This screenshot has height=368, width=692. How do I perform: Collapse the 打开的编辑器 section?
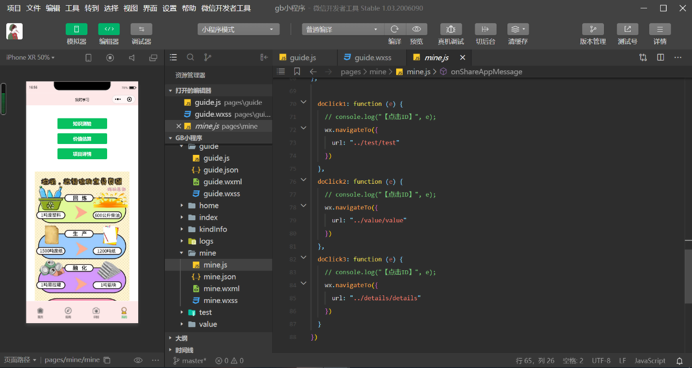click(x=170, y=90)
